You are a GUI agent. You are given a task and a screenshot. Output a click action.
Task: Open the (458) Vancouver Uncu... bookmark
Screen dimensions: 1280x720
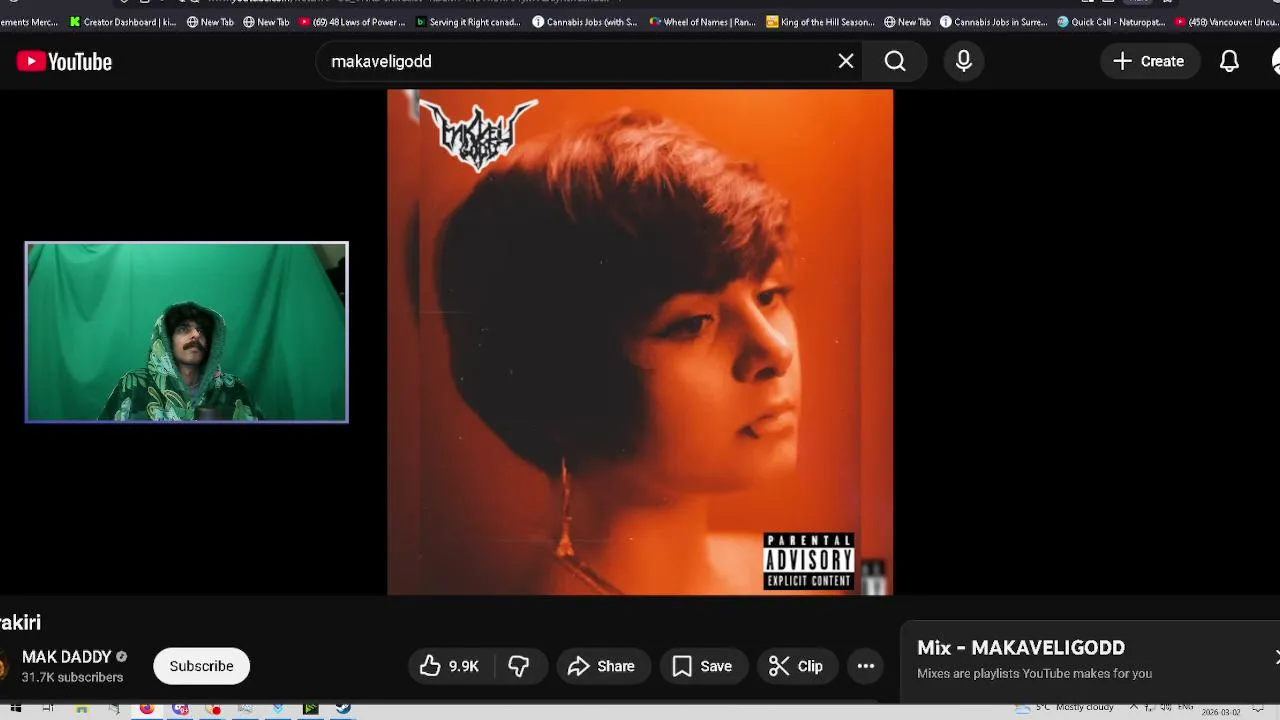1228,22
